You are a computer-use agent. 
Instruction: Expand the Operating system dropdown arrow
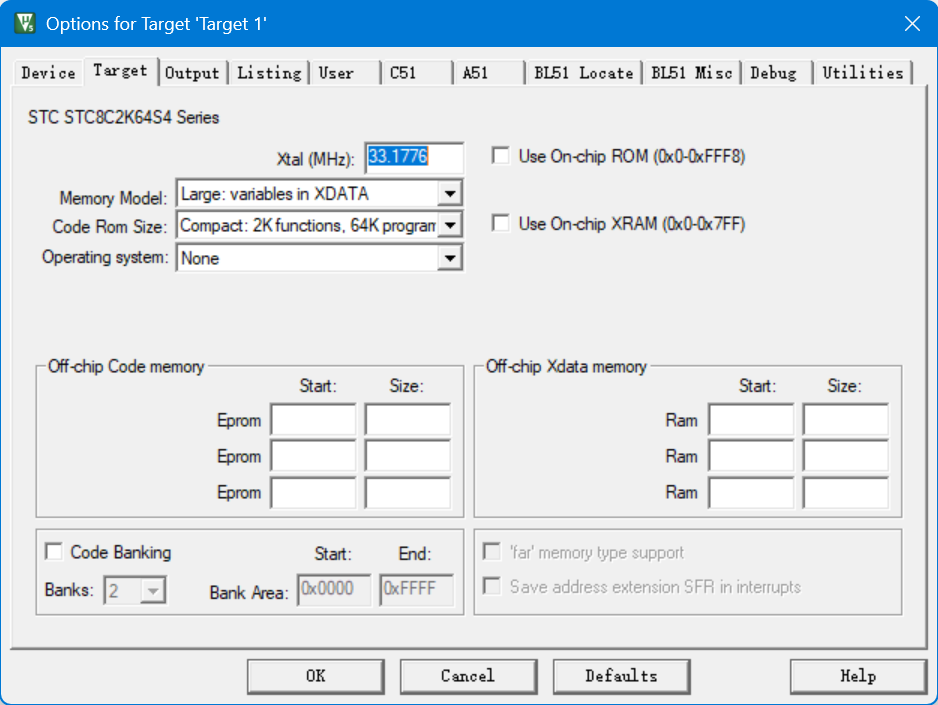pyautogui.click(x=450, y=258)
